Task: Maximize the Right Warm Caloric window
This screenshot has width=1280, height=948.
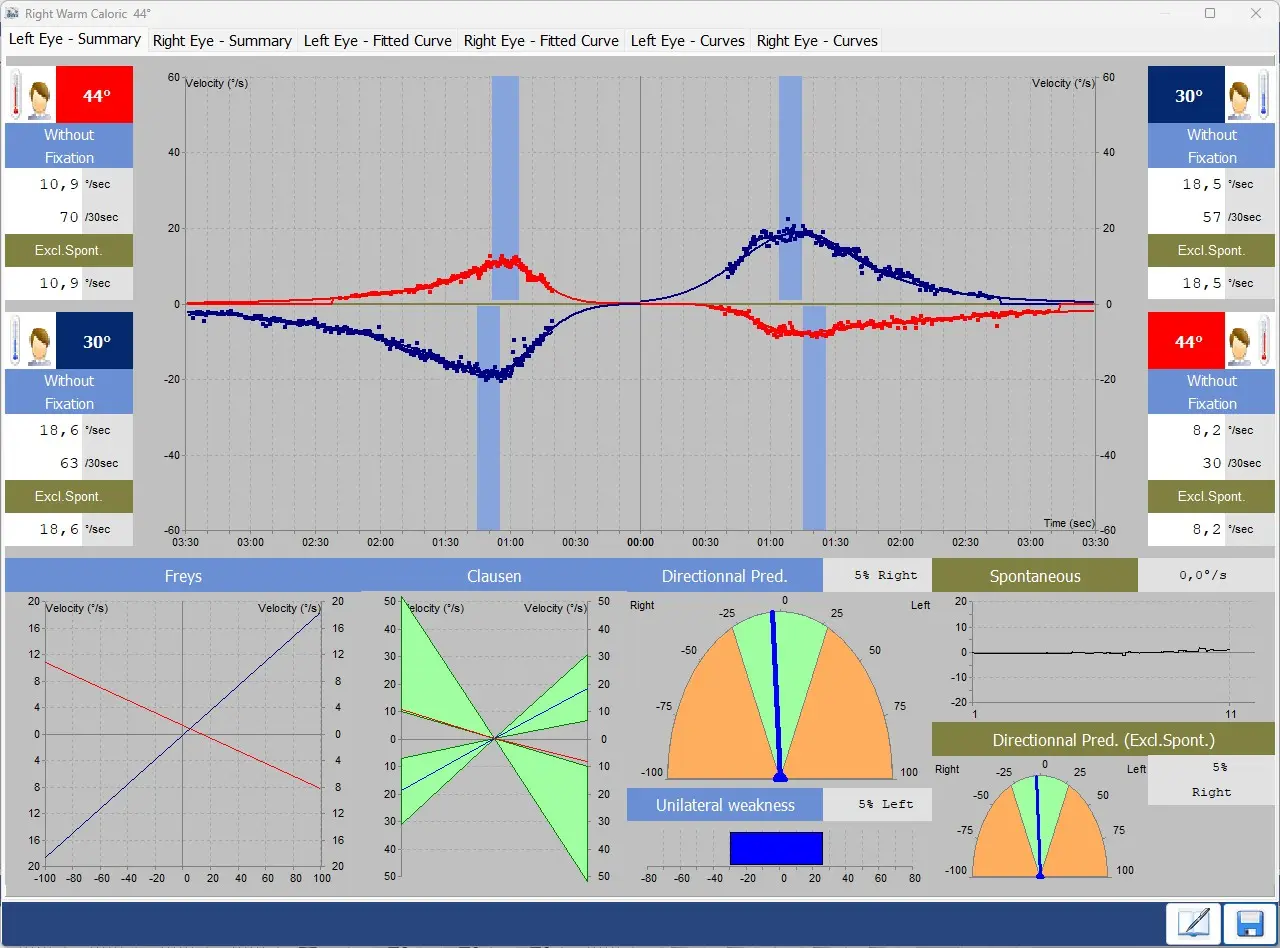Action: (1210, 14)
